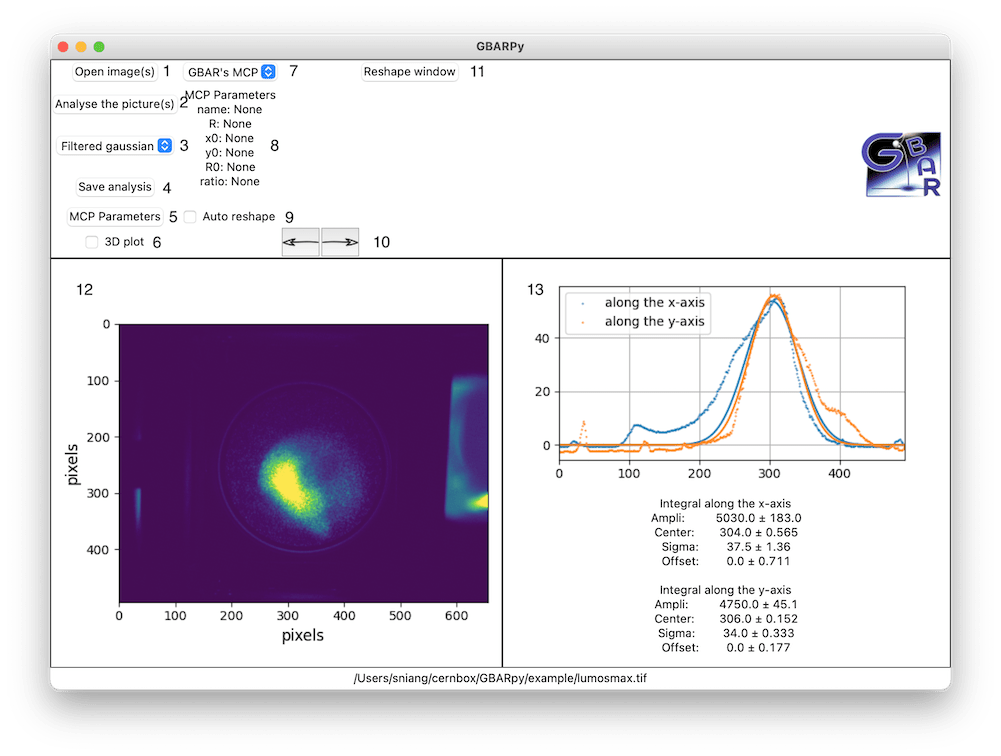Viewport: 1001px width, 756px height.
Task: Go to previous image with left arrow
Action: pyautogui.click(x=301, y=242)
